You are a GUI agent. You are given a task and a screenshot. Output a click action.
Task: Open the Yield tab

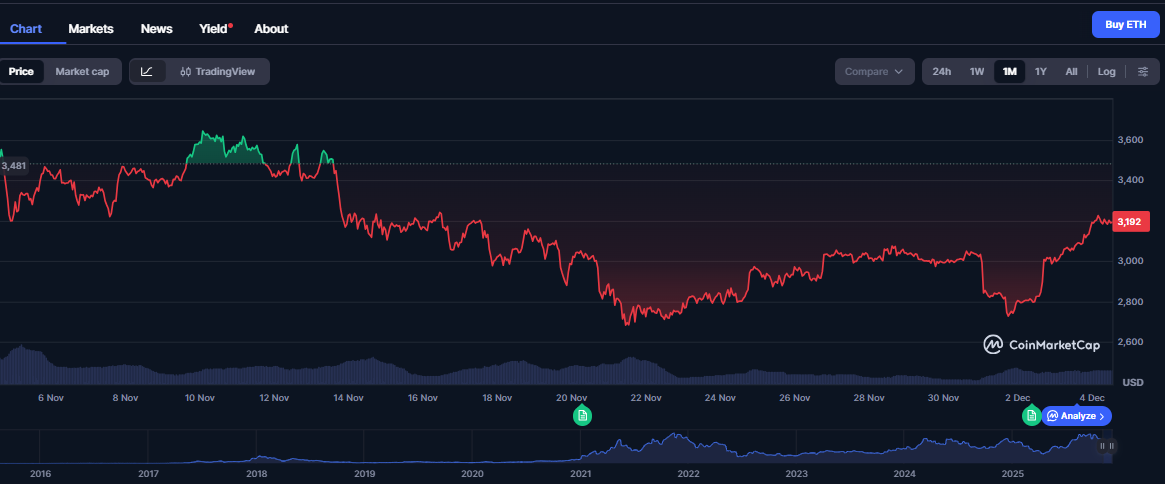tap(214, 29)
